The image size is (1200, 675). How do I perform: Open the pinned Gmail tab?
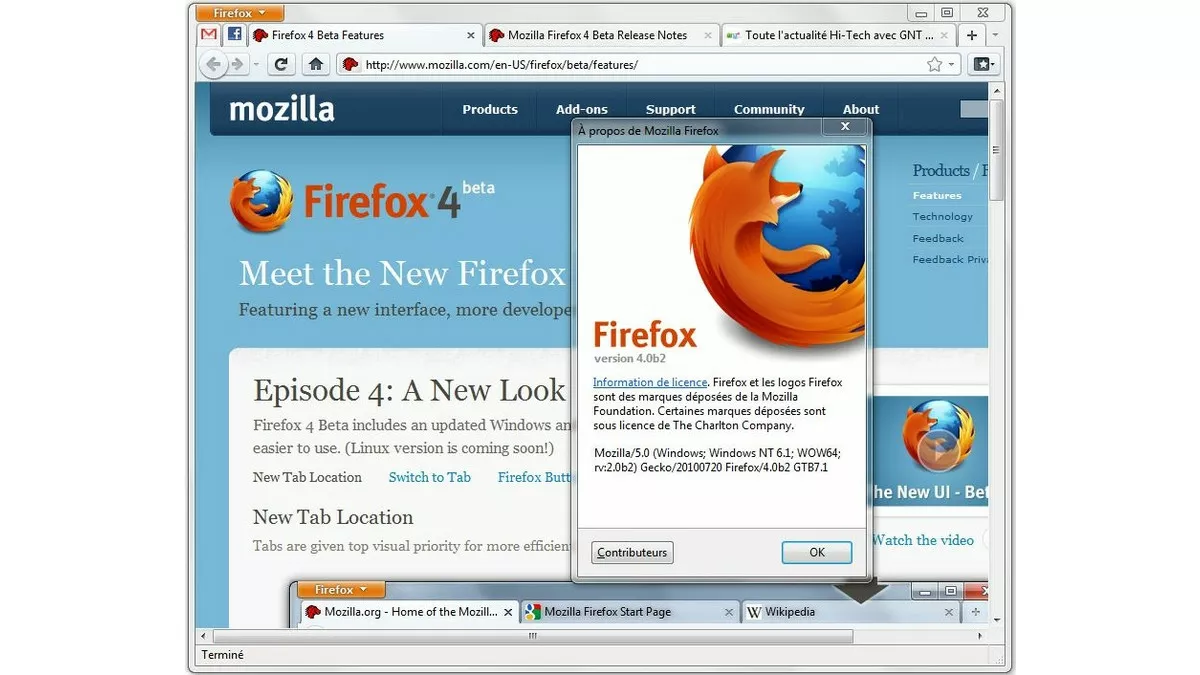208,35
